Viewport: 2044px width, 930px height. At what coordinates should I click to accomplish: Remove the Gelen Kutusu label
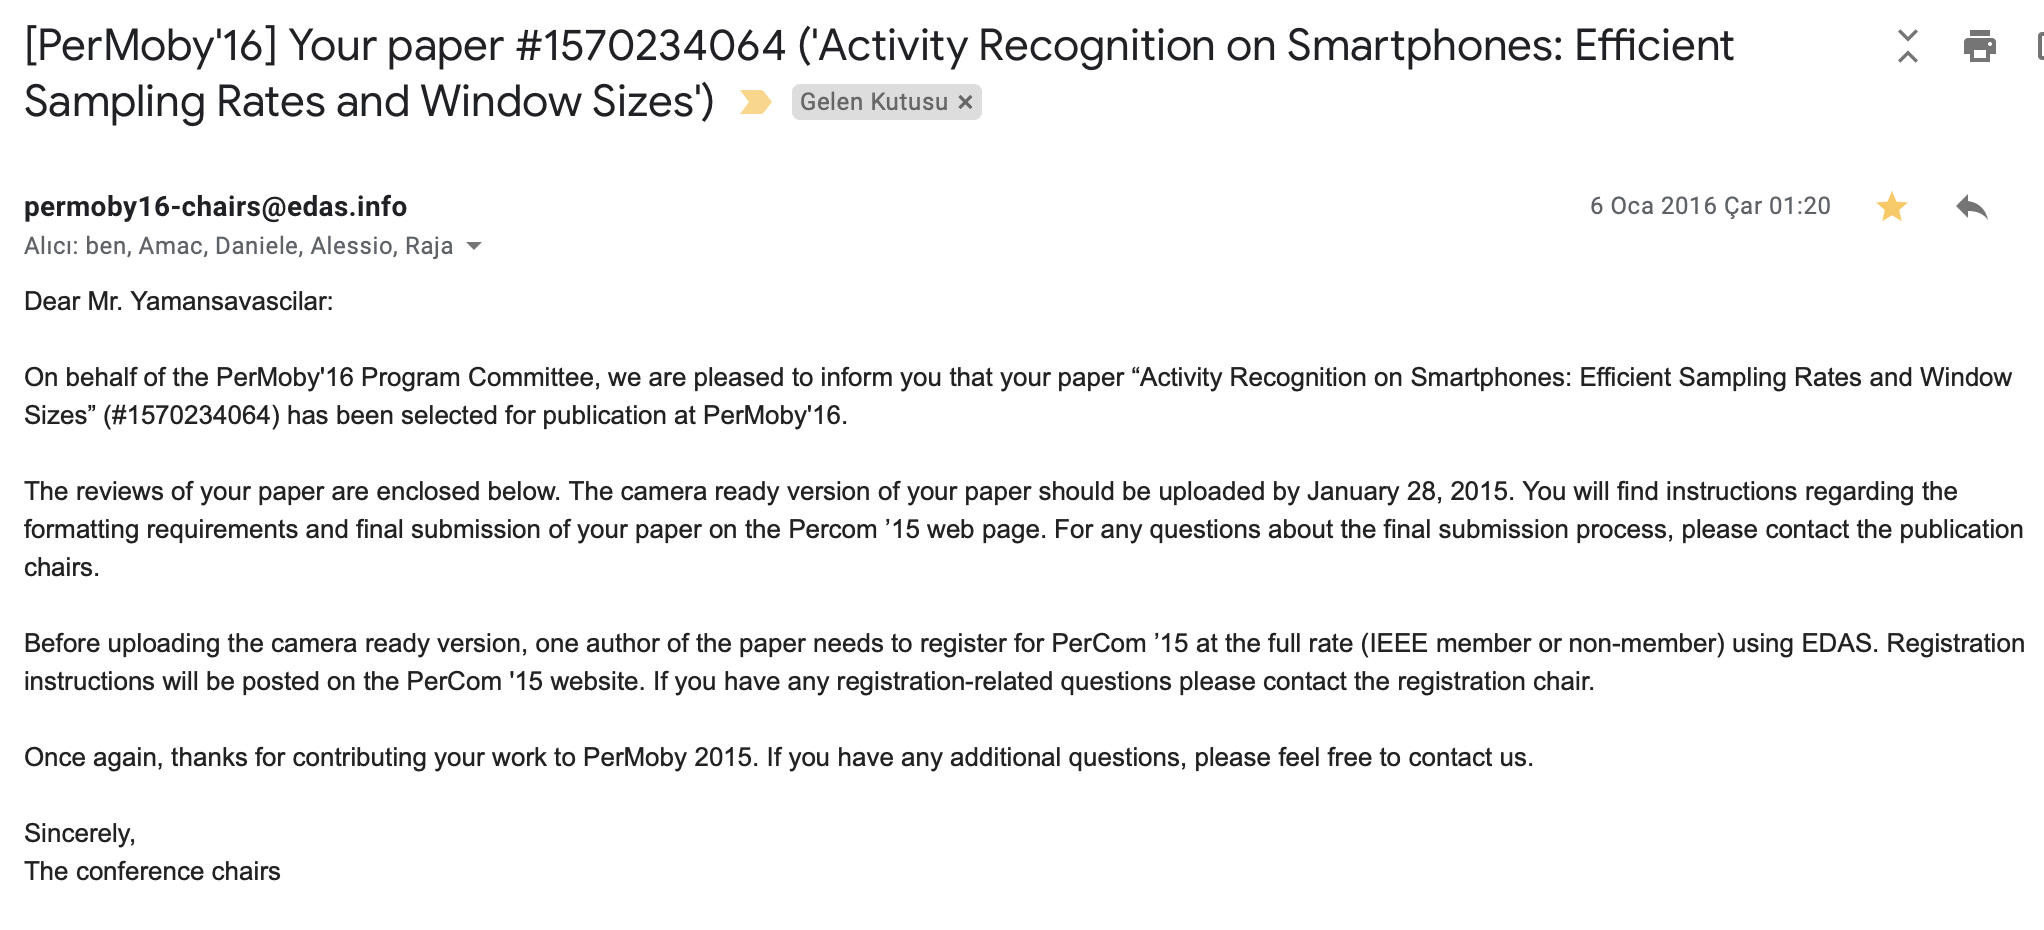(965, 102)
